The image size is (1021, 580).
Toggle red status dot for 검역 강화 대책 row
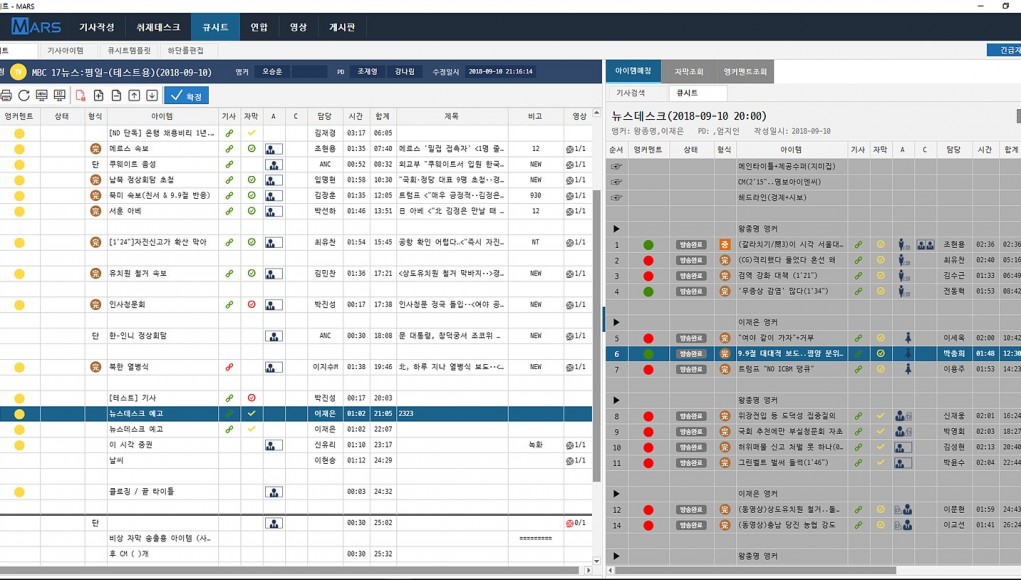648,276
